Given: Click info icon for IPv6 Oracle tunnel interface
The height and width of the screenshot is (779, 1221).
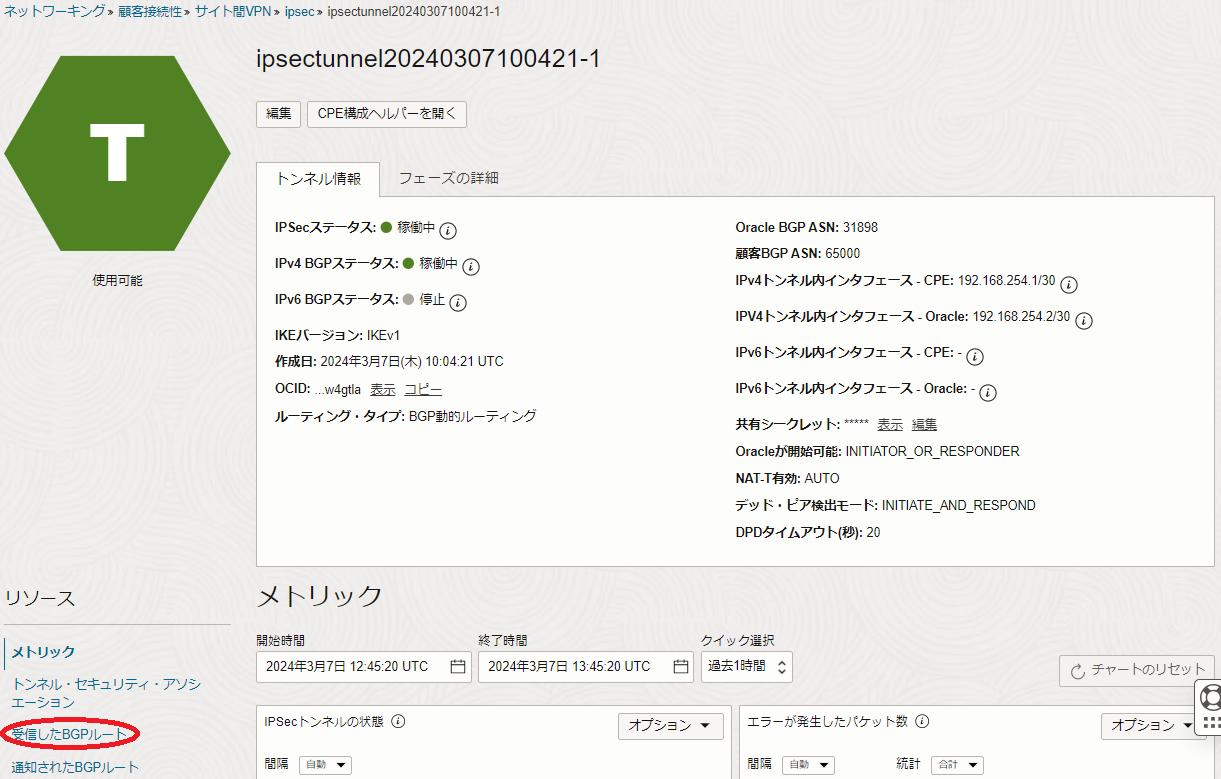Looking at the screenshot, I should pos(987,391).
